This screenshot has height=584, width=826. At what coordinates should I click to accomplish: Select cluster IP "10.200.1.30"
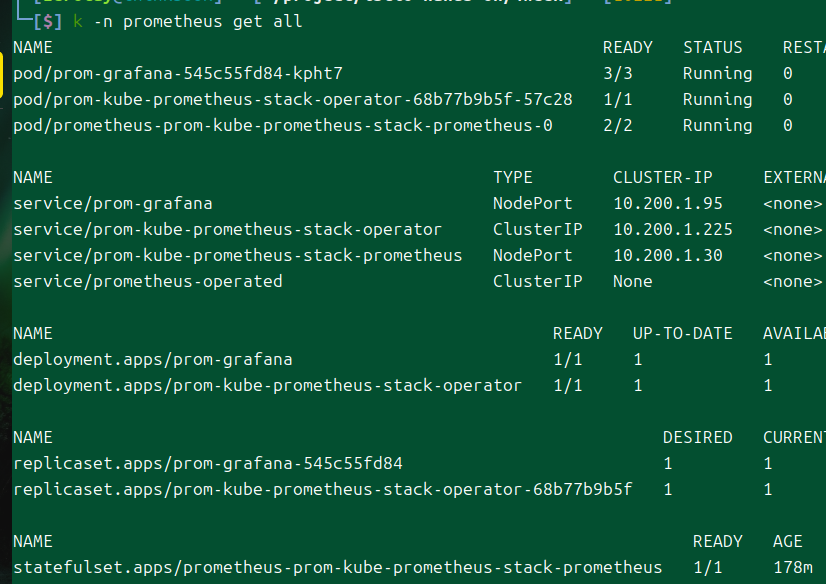[668, 255]
